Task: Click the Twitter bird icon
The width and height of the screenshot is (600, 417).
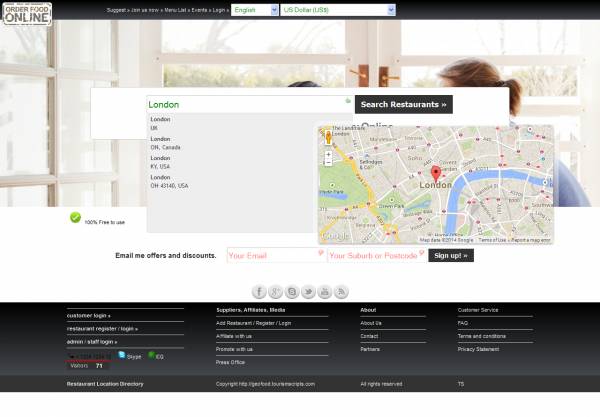Action: click(308, 291)
